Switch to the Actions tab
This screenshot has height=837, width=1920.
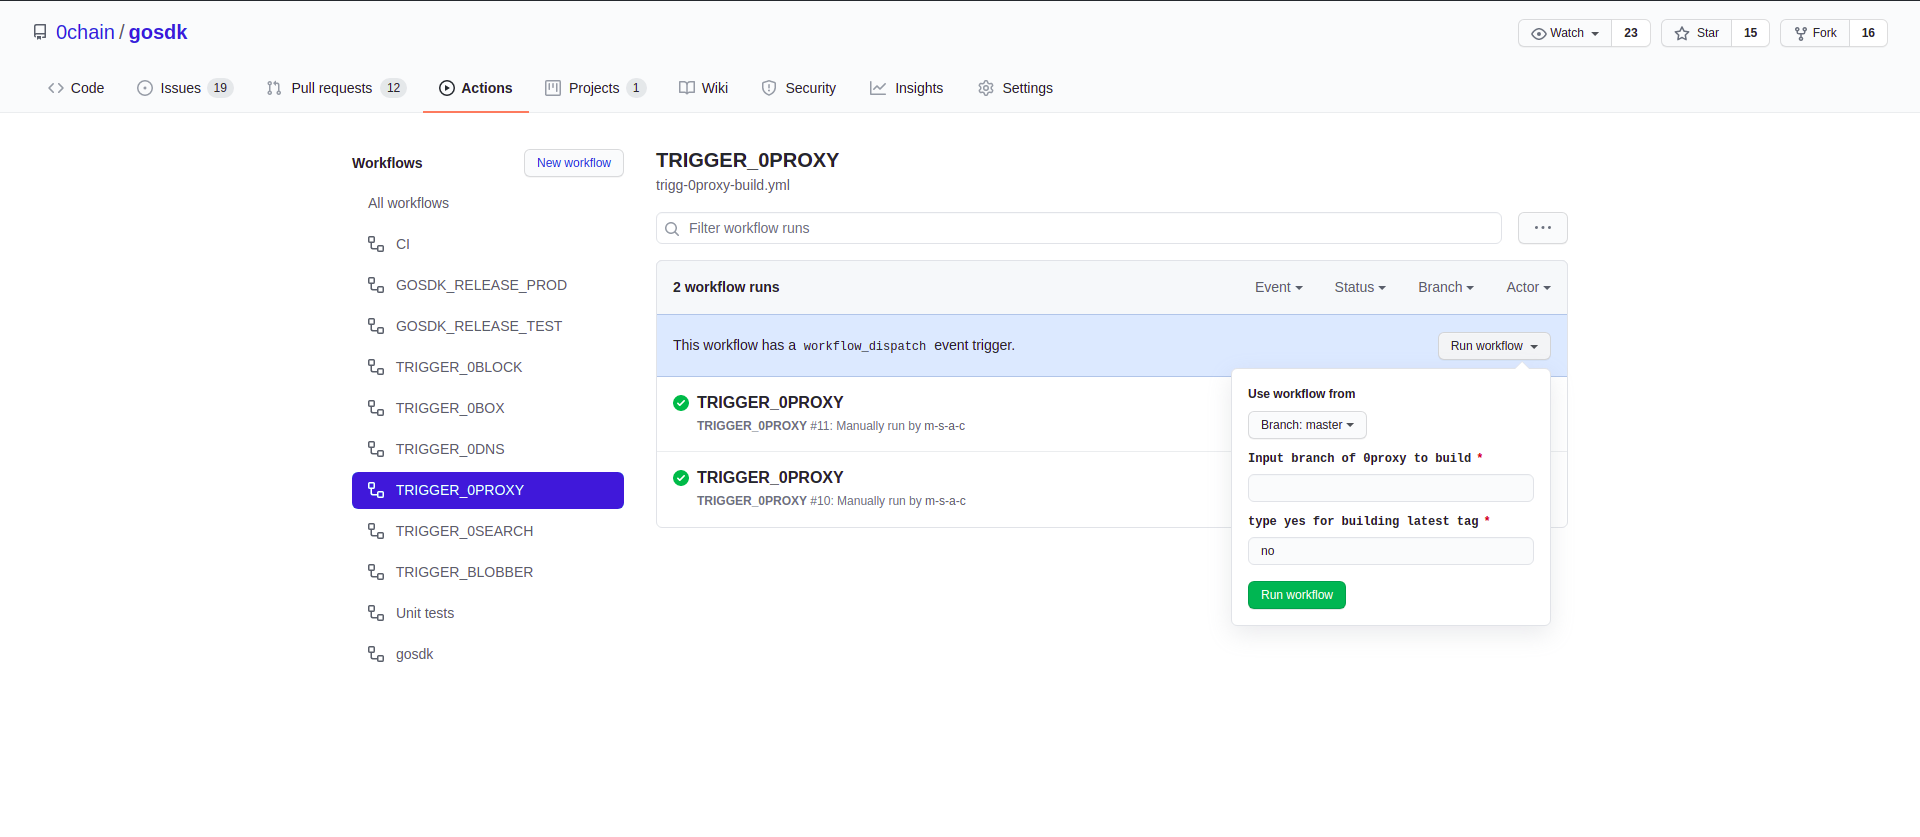coord(476,88)
